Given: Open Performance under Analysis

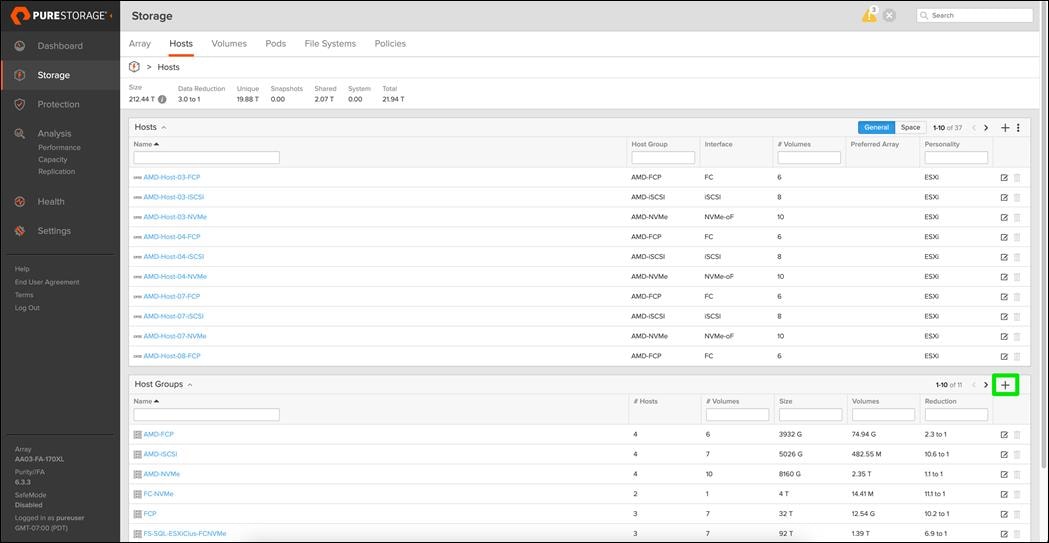Looking at the screenshot, I should [59, 148].
